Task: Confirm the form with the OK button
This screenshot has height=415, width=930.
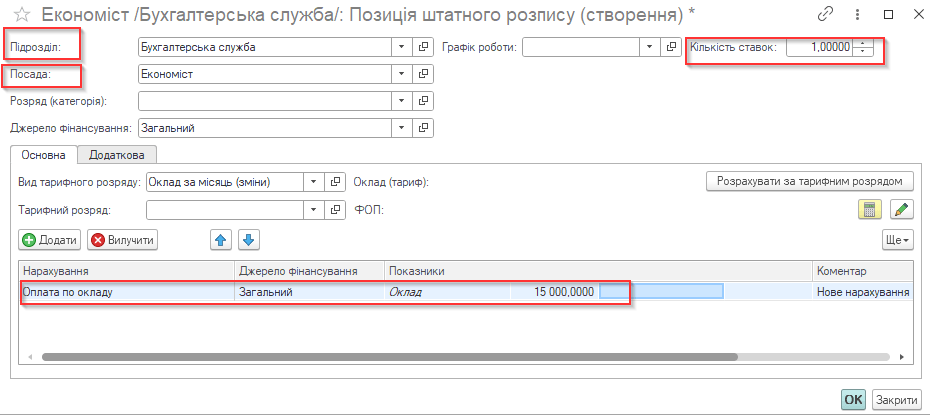Action: (x=853, y=400)
